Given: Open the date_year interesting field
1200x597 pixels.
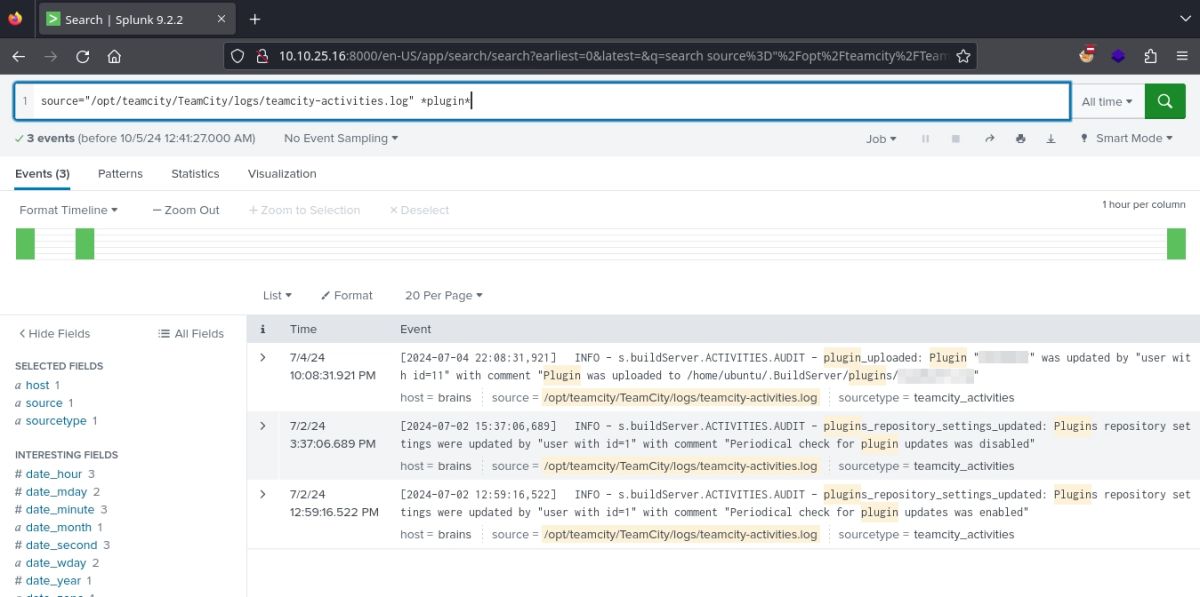Looking at the screenshot, I should pyautogui.click(x=54, y=581).
